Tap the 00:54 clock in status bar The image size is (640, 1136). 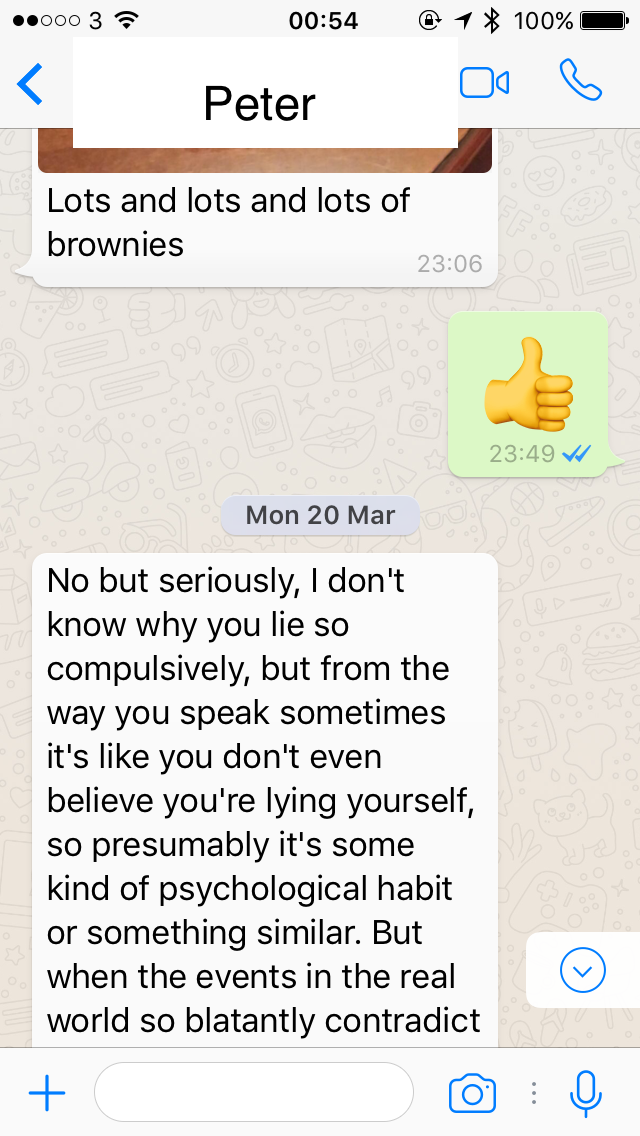pos(323,20)
